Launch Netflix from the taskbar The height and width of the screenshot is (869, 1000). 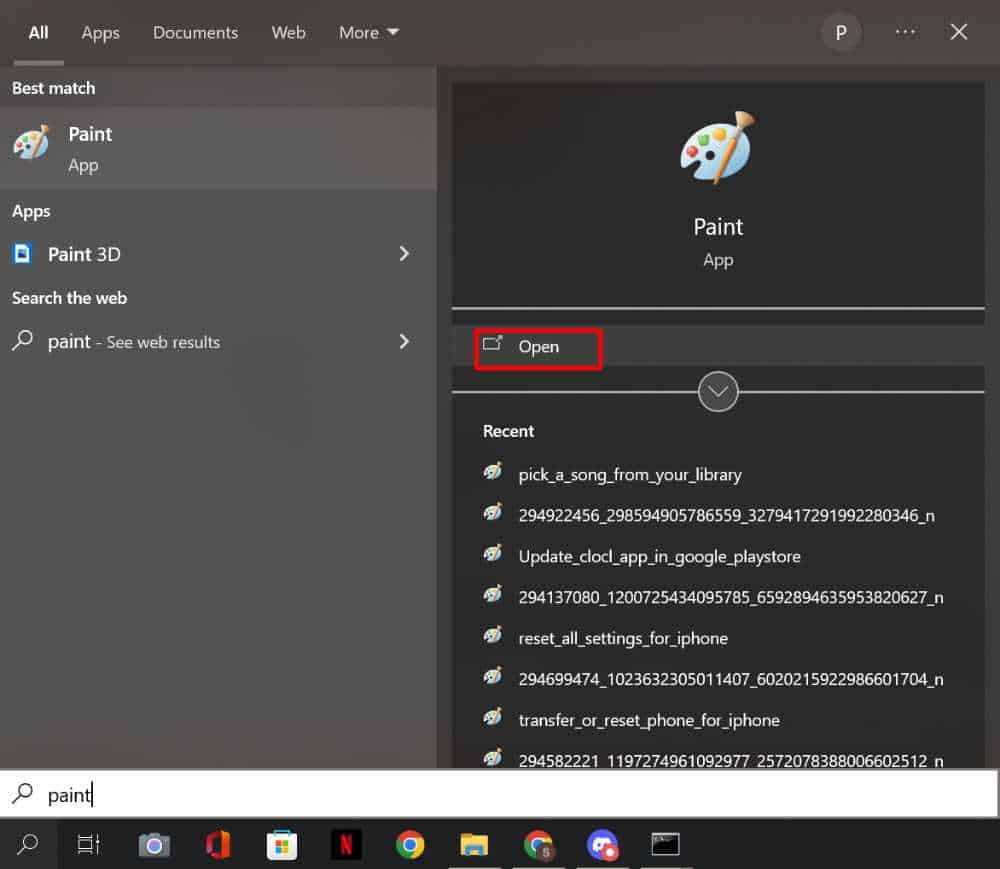[x=346, y=845]
